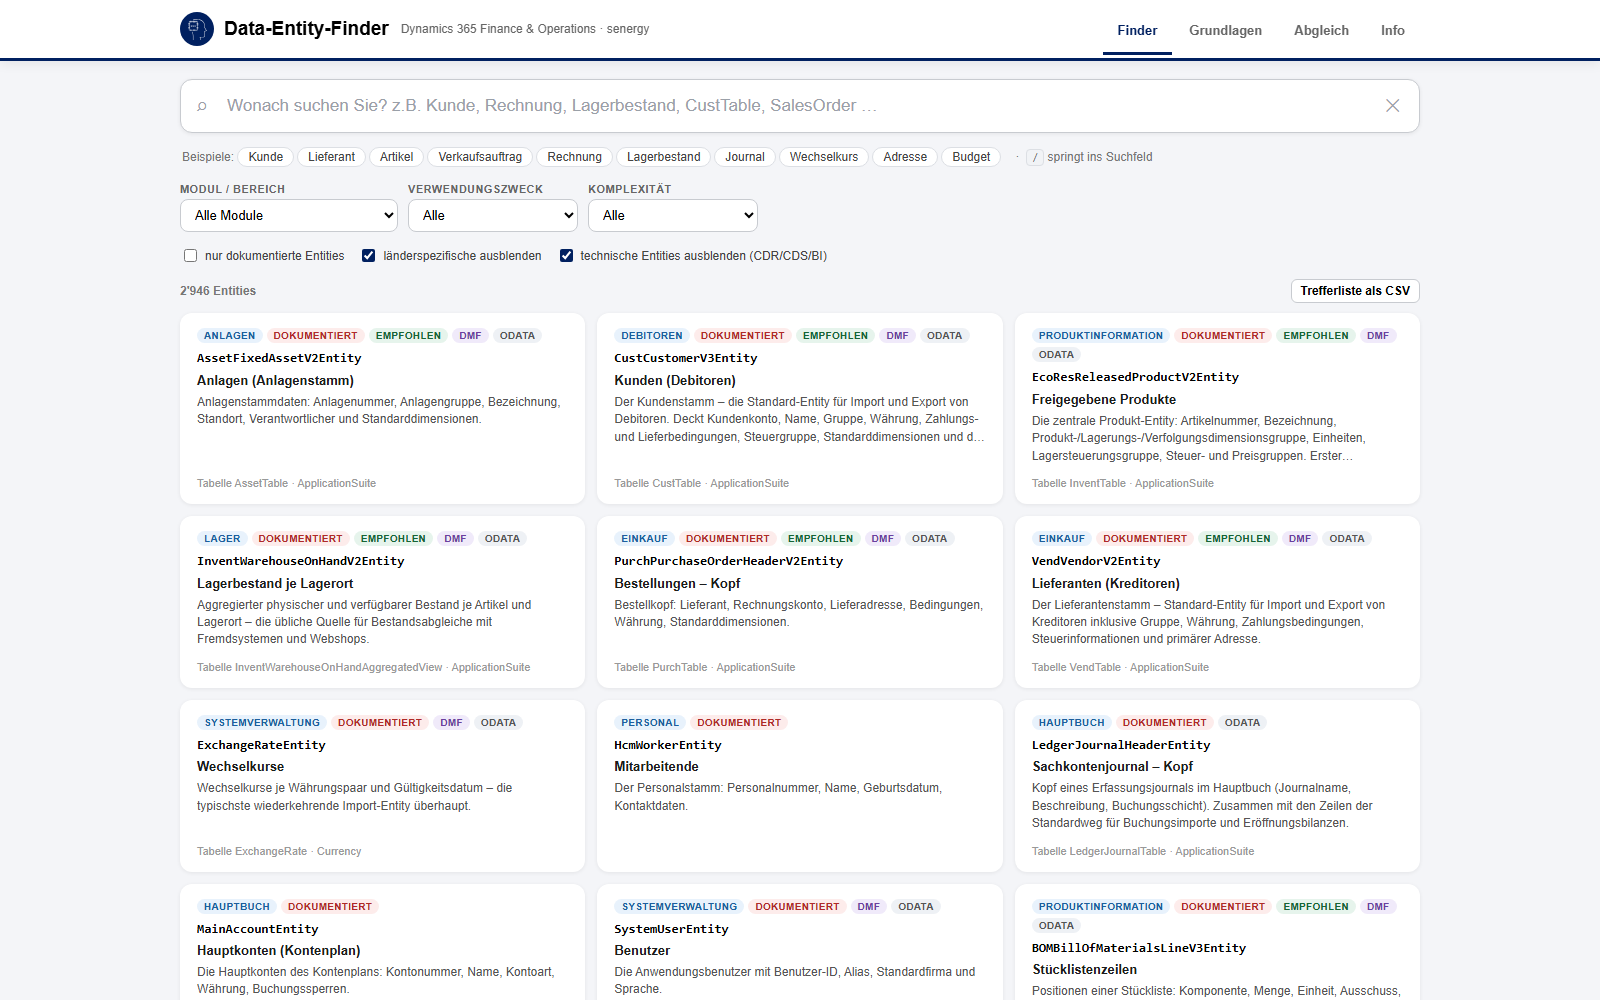Screen dimensions: 1600x1000
Task: Click the Data-Entity-Finder logo icon
Action: 197,29
